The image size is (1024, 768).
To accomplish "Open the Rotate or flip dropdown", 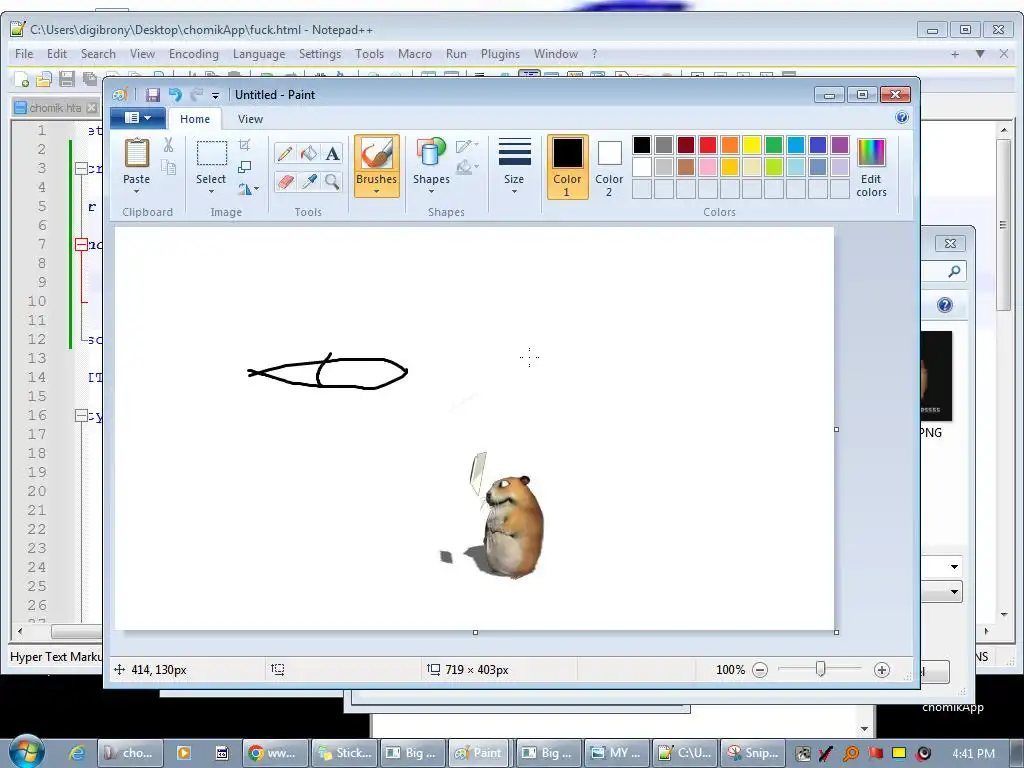I will tap(248, 189).
